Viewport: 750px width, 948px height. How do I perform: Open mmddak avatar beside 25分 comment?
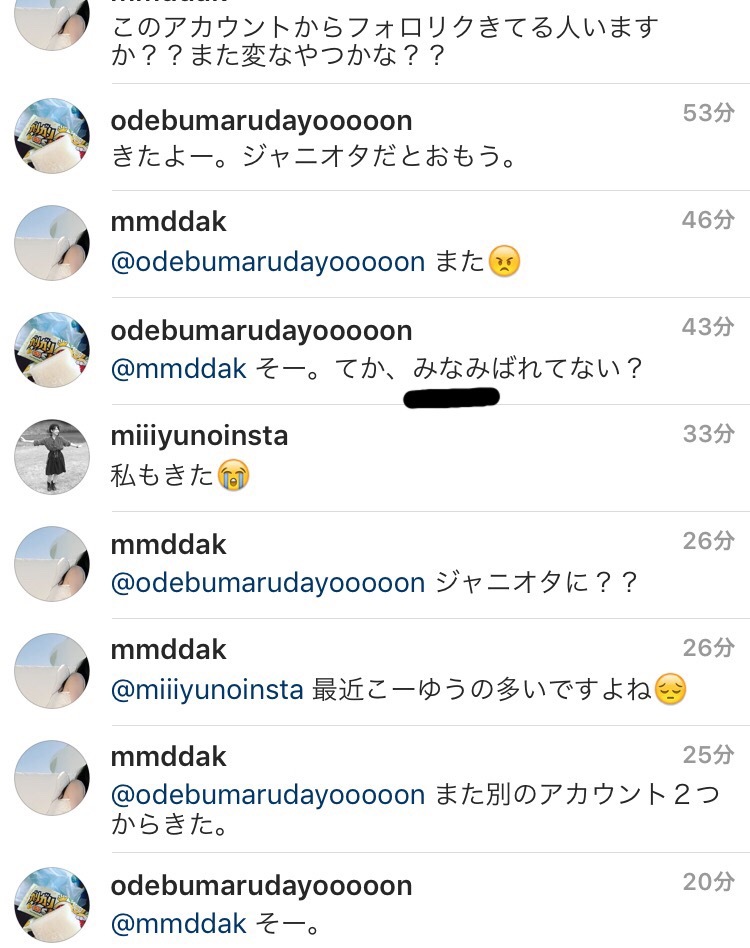[x=52, y=778]
